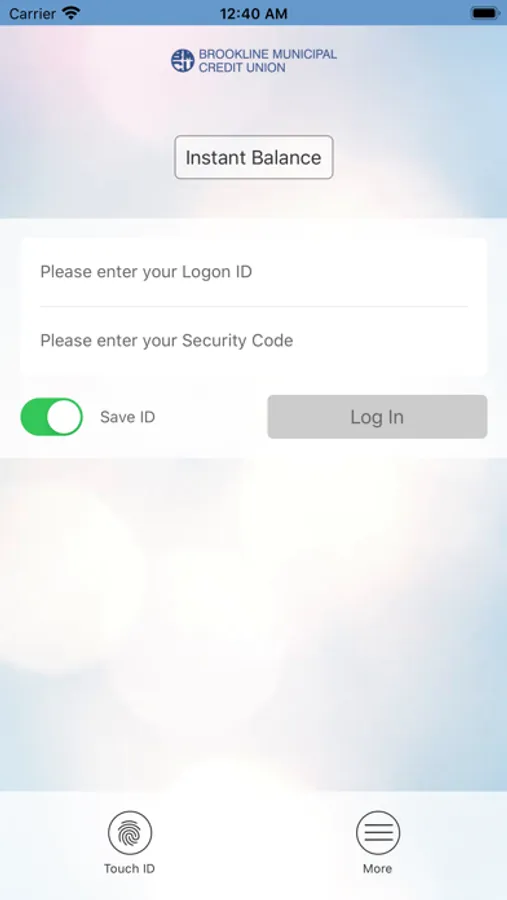Focus the Logon ID input field
The width and height of the screenshot is (507, 900).
click(254, 272)
